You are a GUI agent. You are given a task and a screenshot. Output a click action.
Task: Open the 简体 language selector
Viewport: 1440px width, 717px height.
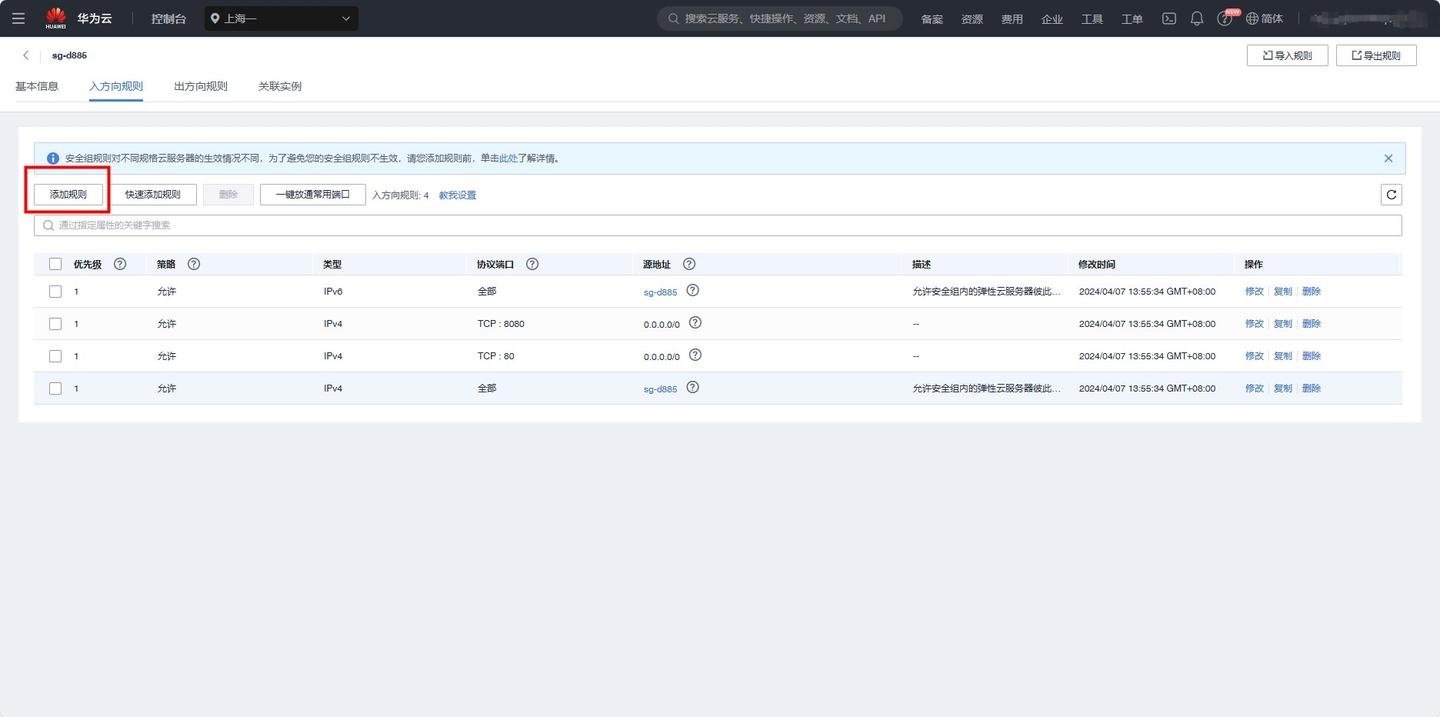pyautogui.click(x=1272, y=18)
